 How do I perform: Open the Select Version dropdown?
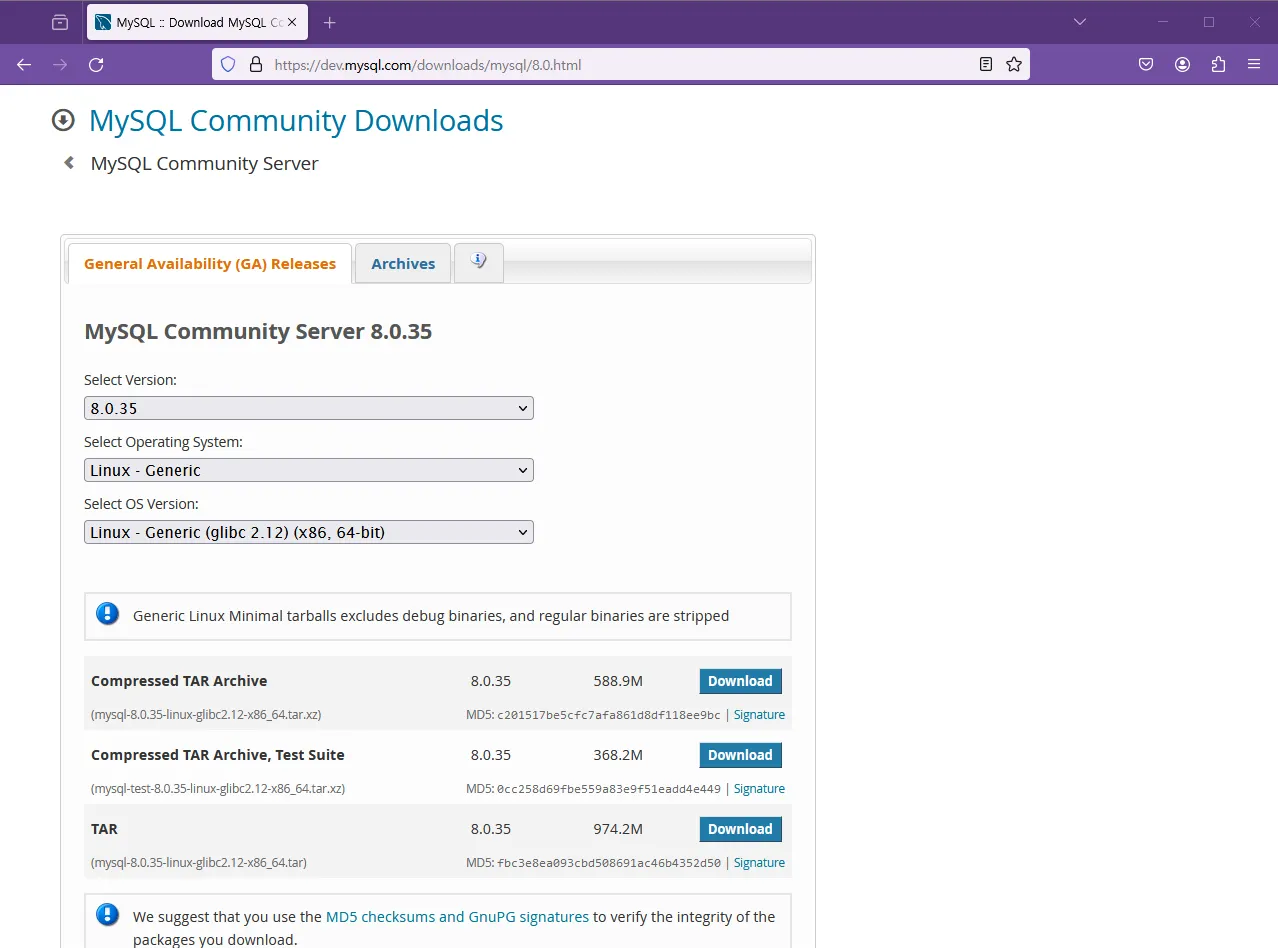click(309, 408)
